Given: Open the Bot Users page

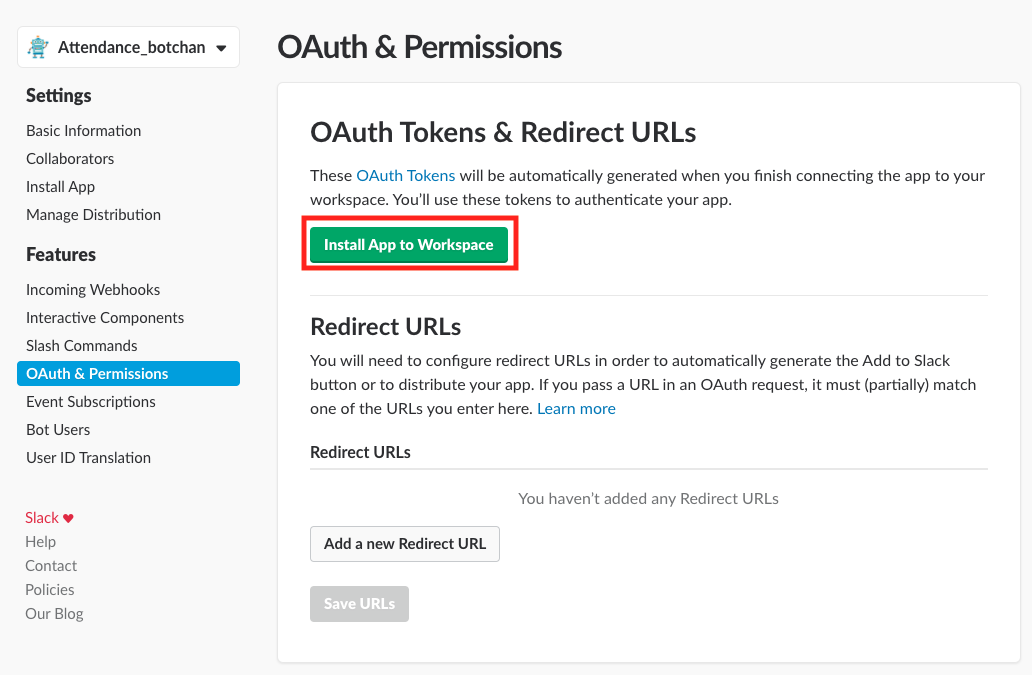Looking at the screenshot, I should click(58, 430).
